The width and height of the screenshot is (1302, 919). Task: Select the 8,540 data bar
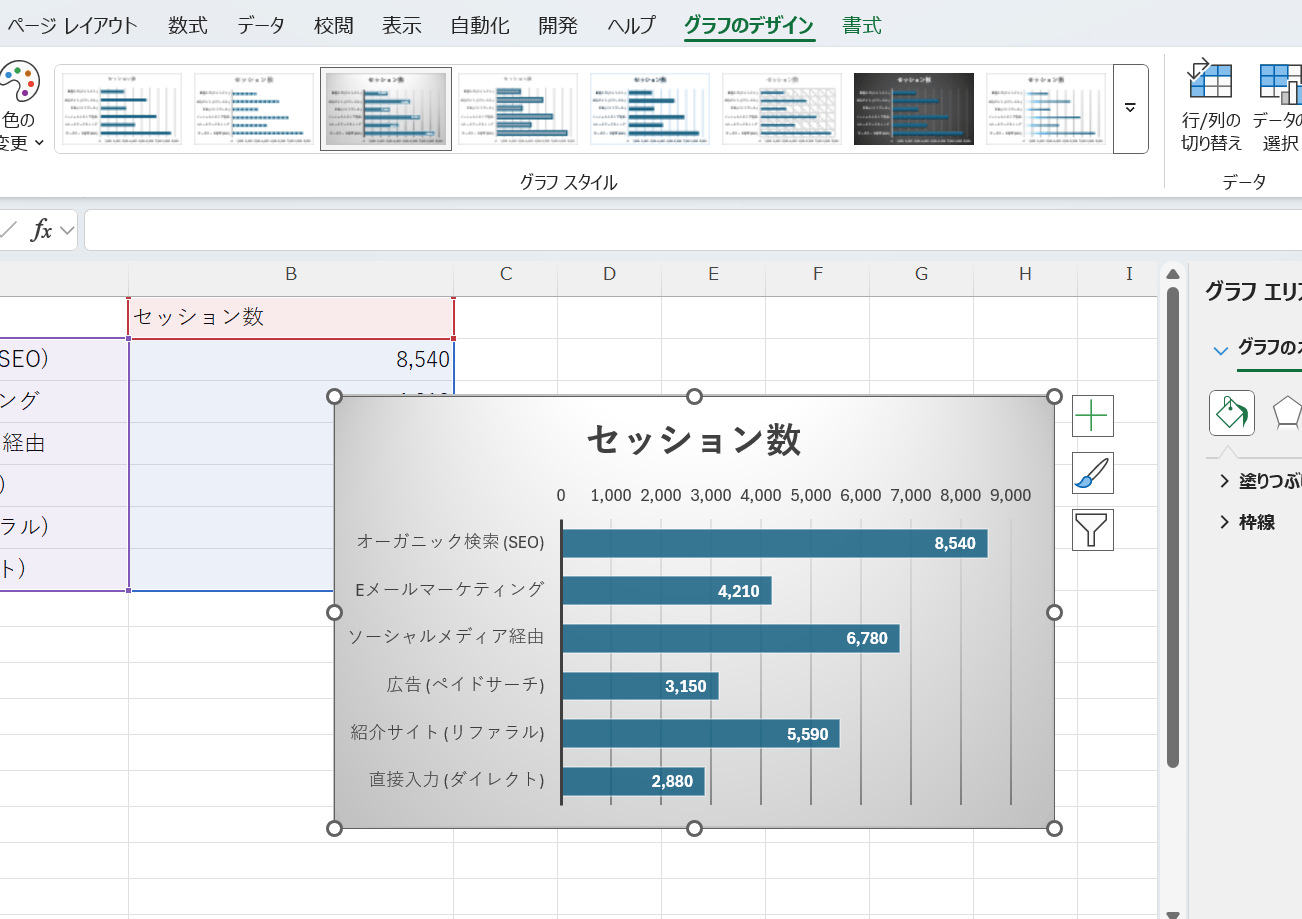pos(774,543)
